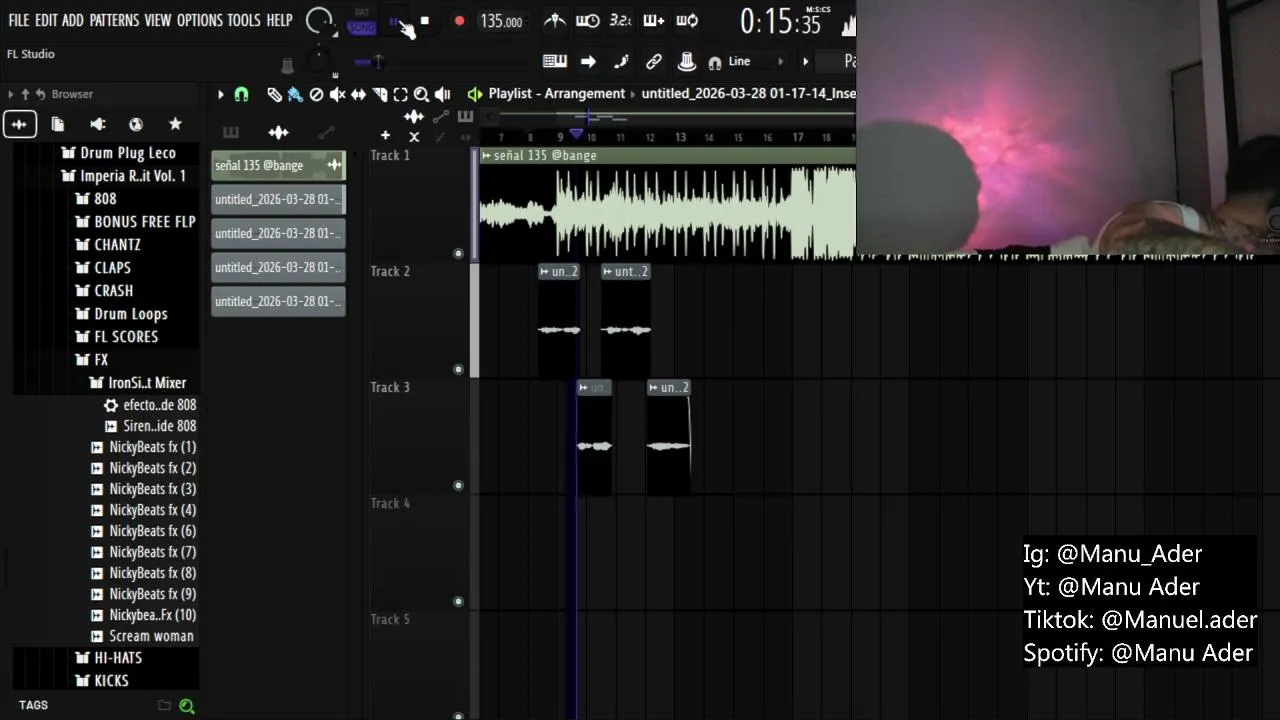Click the 135.000 tempo field
The height and width of the screenshot is (720, 1280).
(x=501, y=21)
